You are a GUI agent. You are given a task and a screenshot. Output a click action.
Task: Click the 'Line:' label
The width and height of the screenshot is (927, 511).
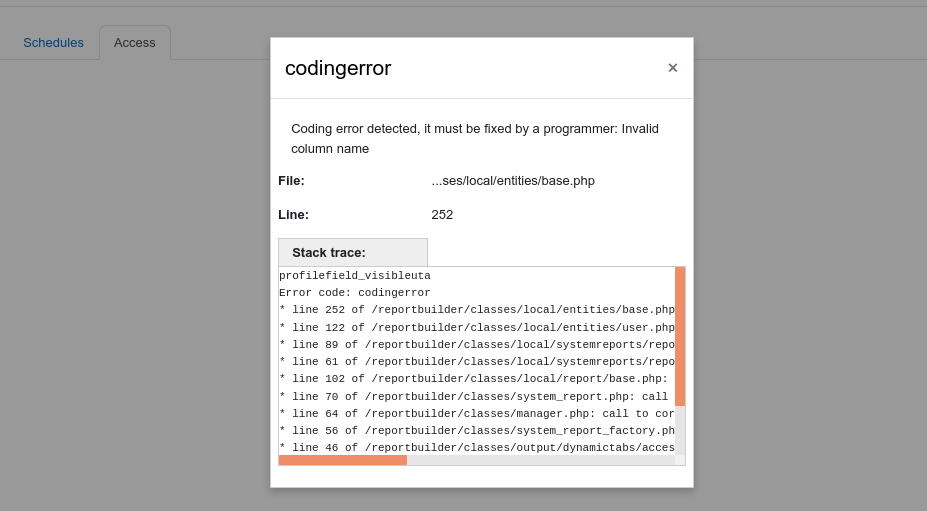(x=293, y=215)
